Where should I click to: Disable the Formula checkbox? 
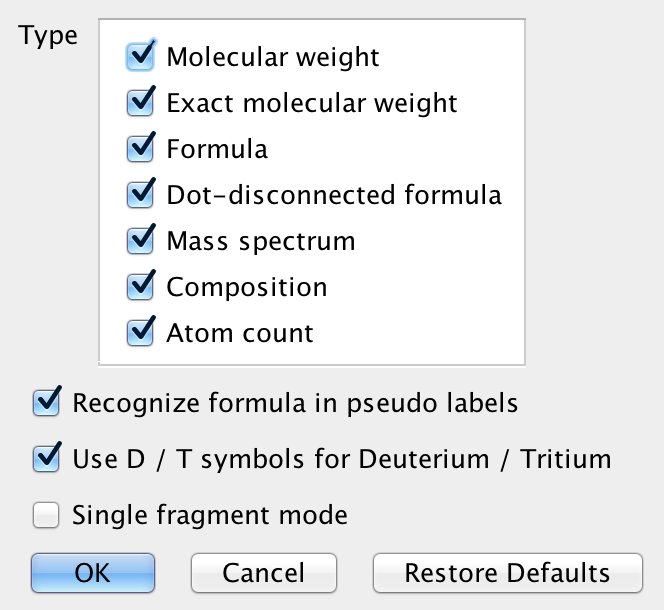(141, 149)
